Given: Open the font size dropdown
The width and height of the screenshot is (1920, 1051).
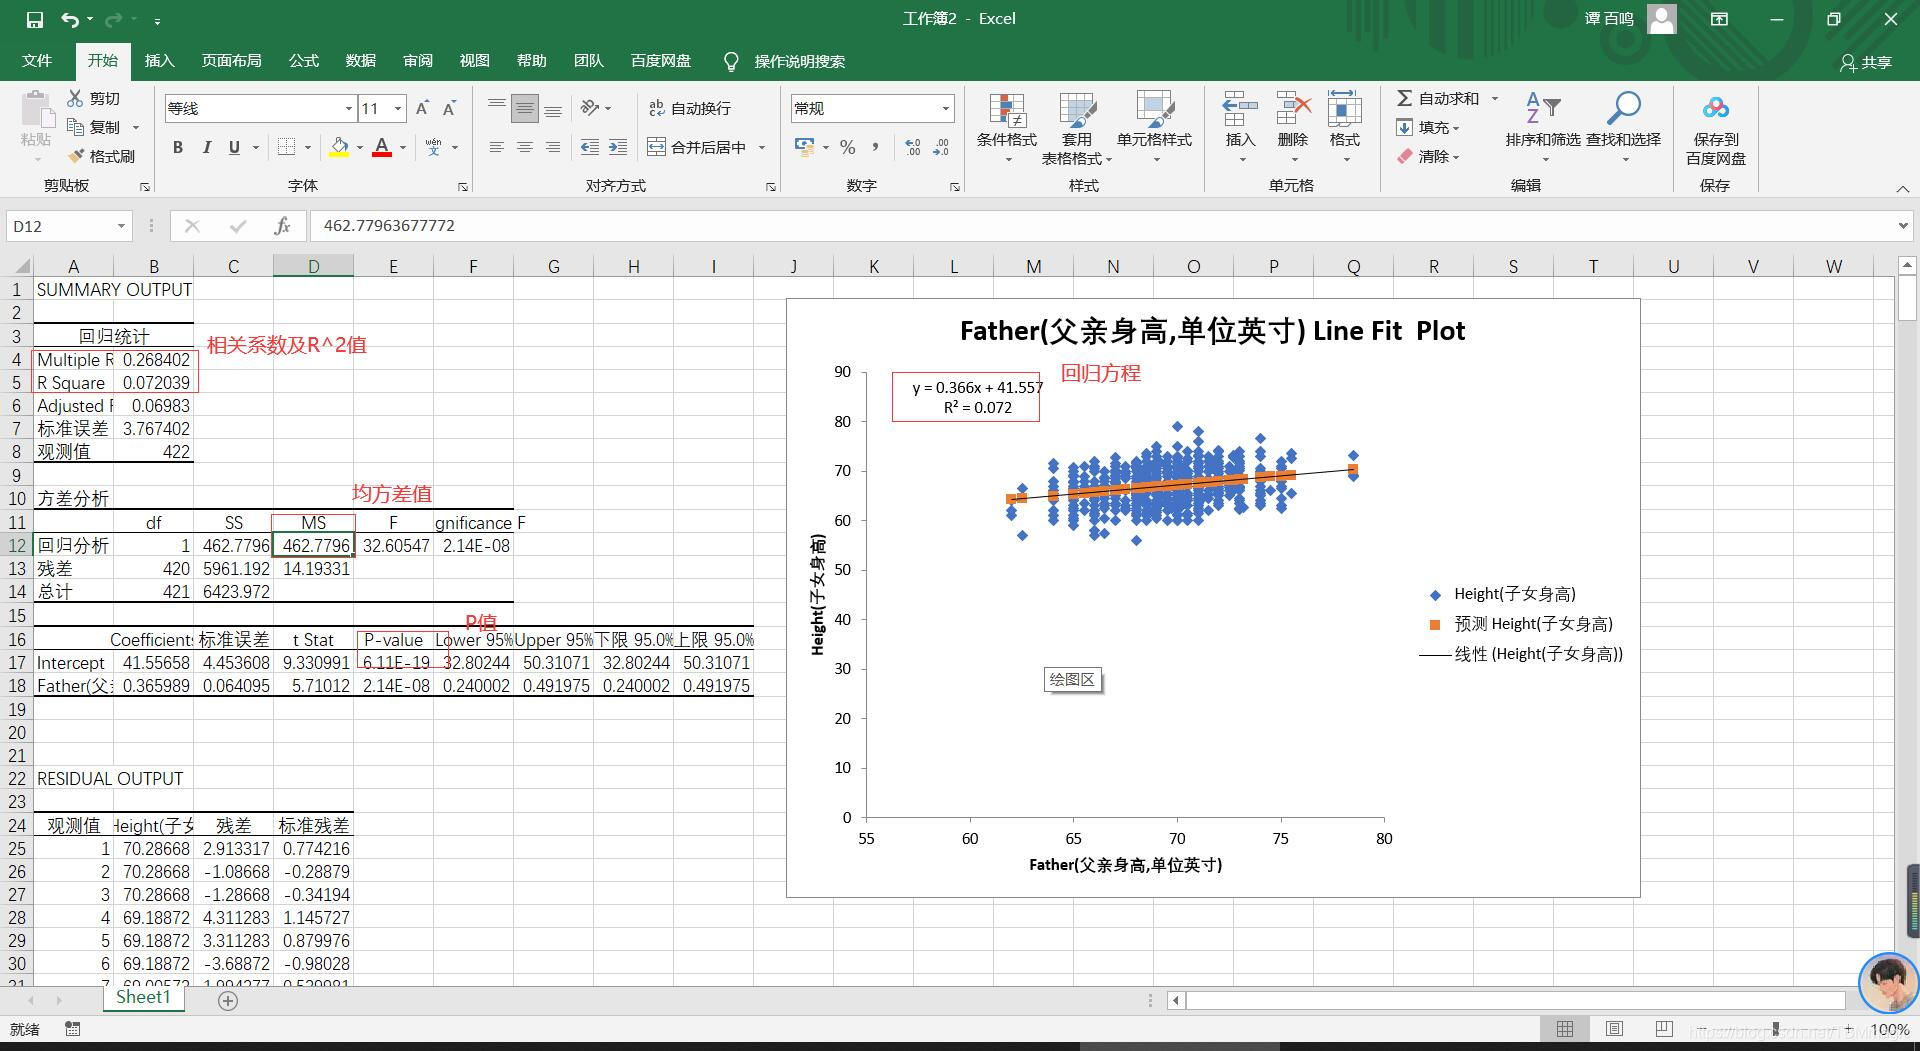Looking at the screenshot, I should [398, 108].
